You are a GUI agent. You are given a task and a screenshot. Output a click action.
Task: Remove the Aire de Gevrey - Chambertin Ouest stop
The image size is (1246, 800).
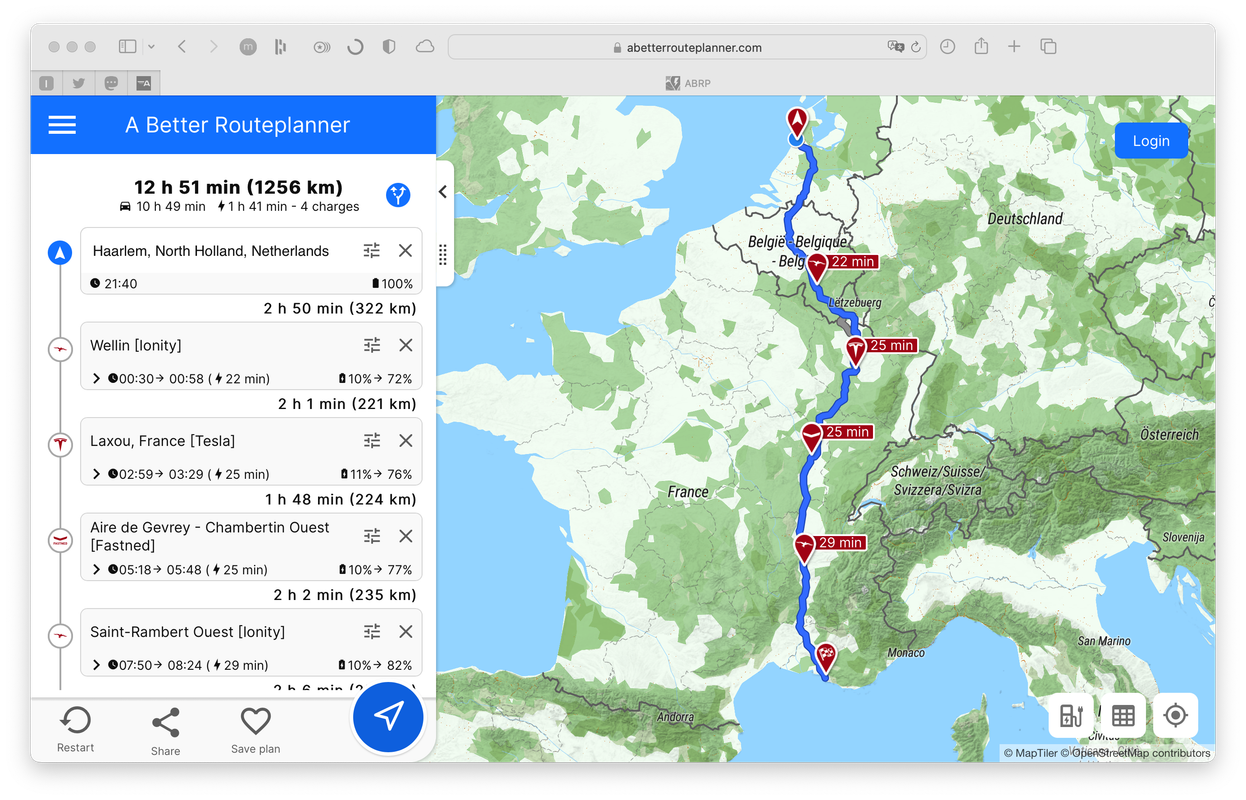click(405, 536)
